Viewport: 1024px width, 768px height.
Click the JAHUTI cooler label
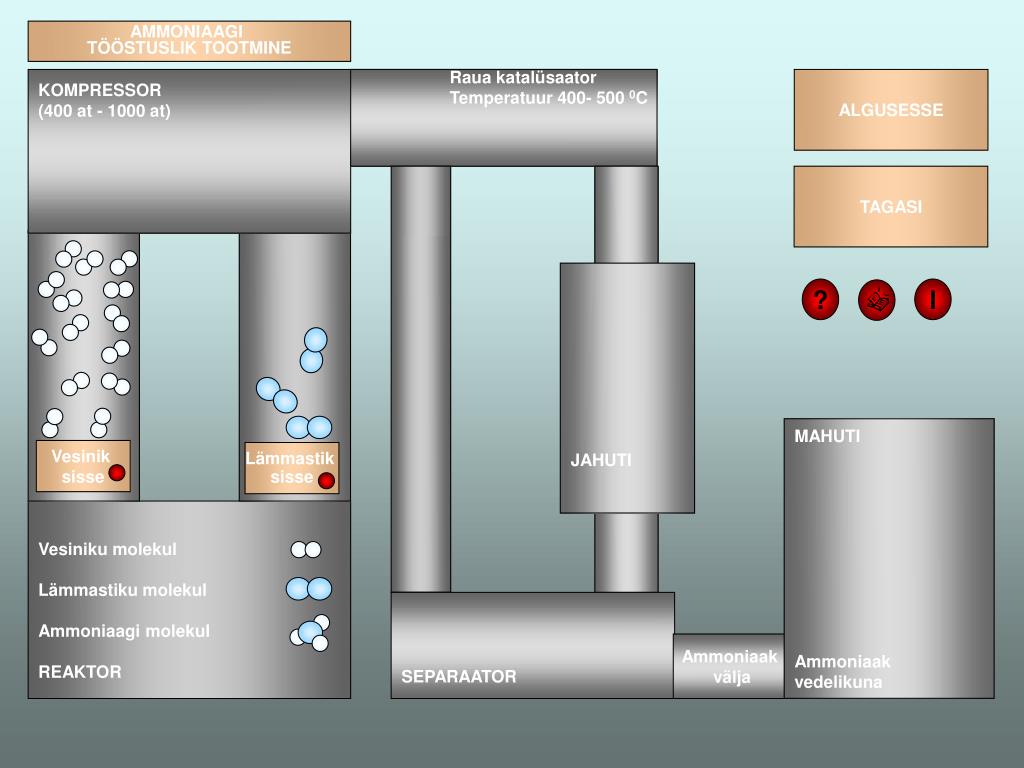[601, 460]
